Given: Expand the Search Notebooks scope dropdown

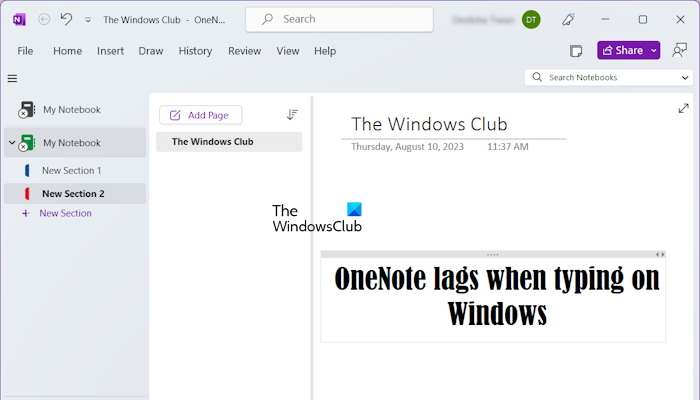Looking at the screenshot, I should (x=685, y=78).
